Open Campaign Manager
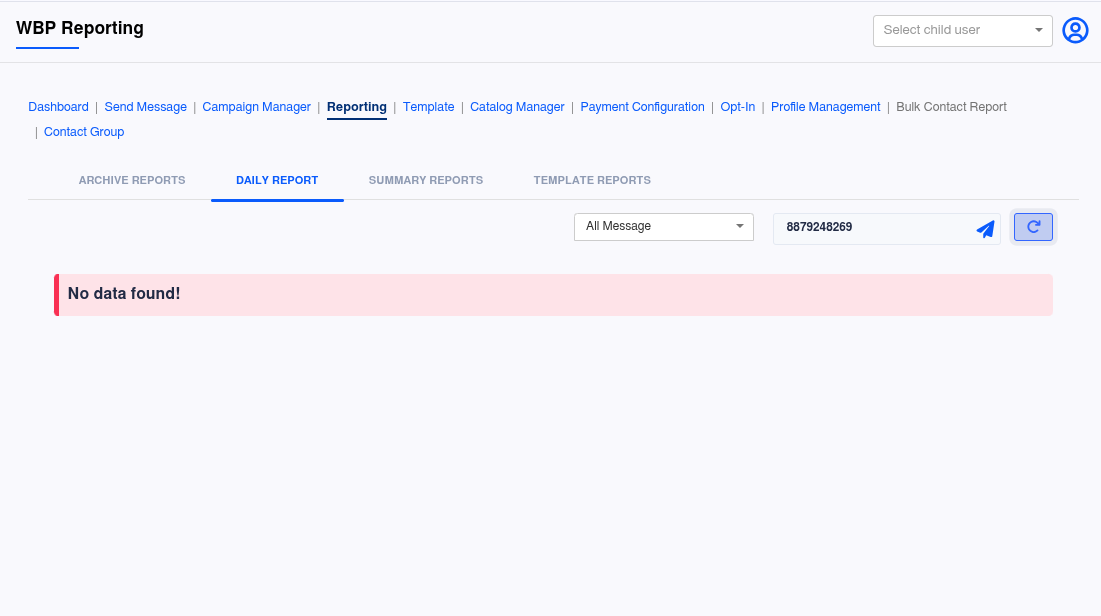1101x616 pixels. point(256,107)
